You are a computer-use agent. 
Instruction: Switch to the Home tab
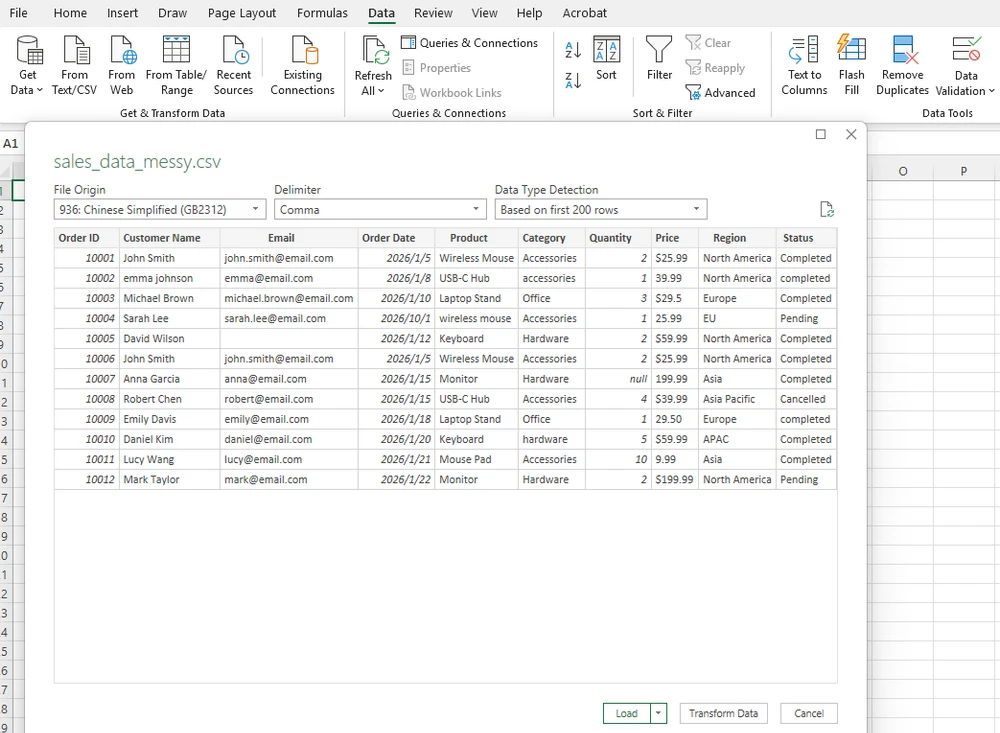coord(70,13)
